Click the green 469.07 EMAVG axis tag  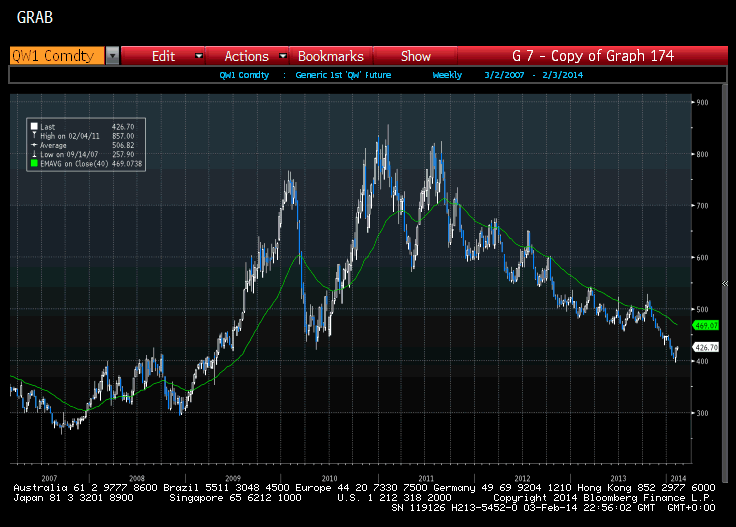click(706, 325)
